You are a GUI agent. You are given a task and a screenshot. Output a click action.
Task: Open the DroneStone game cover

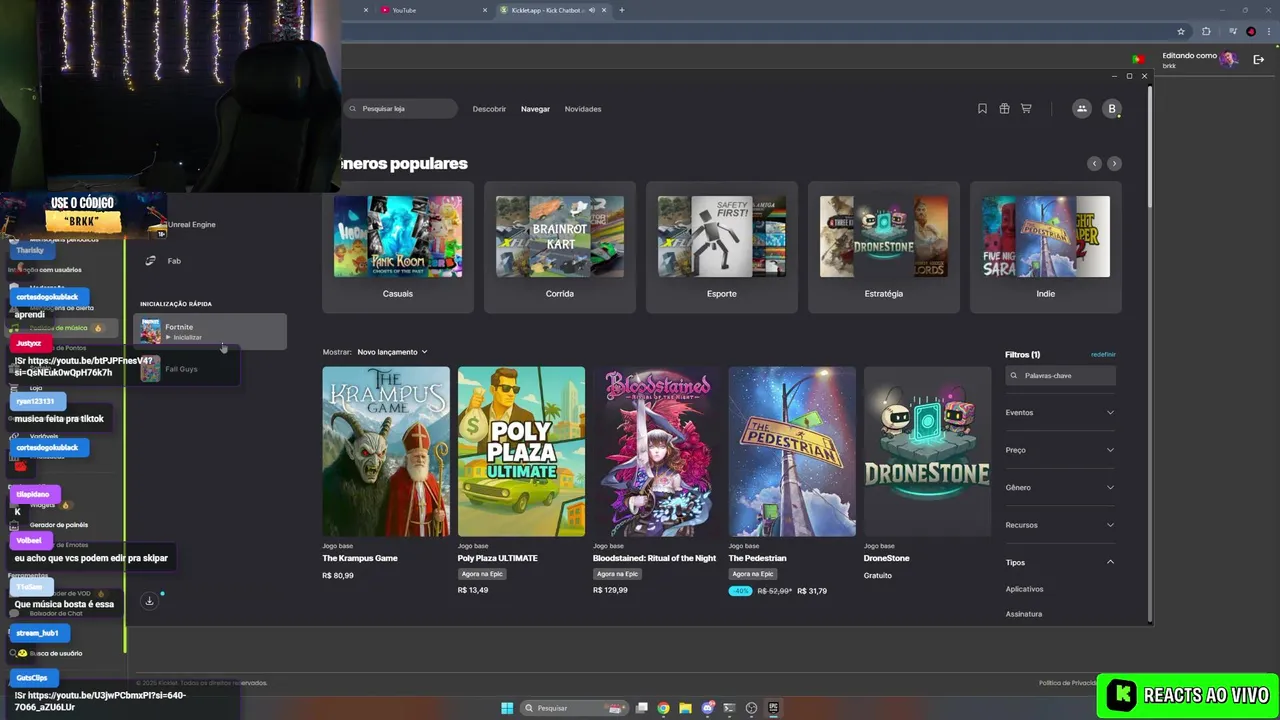(x=927, y=451)
